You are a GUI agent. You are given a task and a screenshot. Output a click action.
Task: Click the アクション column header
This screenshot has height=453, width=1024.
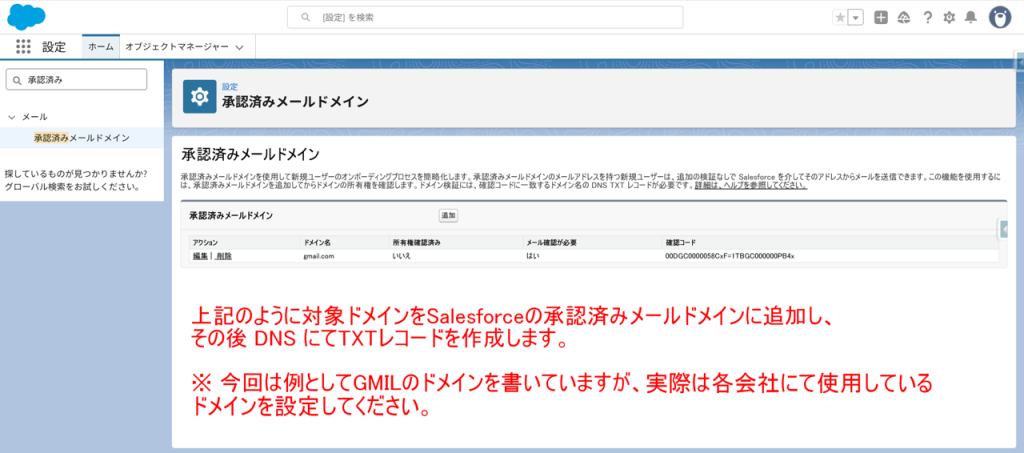(x=205, y=242)
